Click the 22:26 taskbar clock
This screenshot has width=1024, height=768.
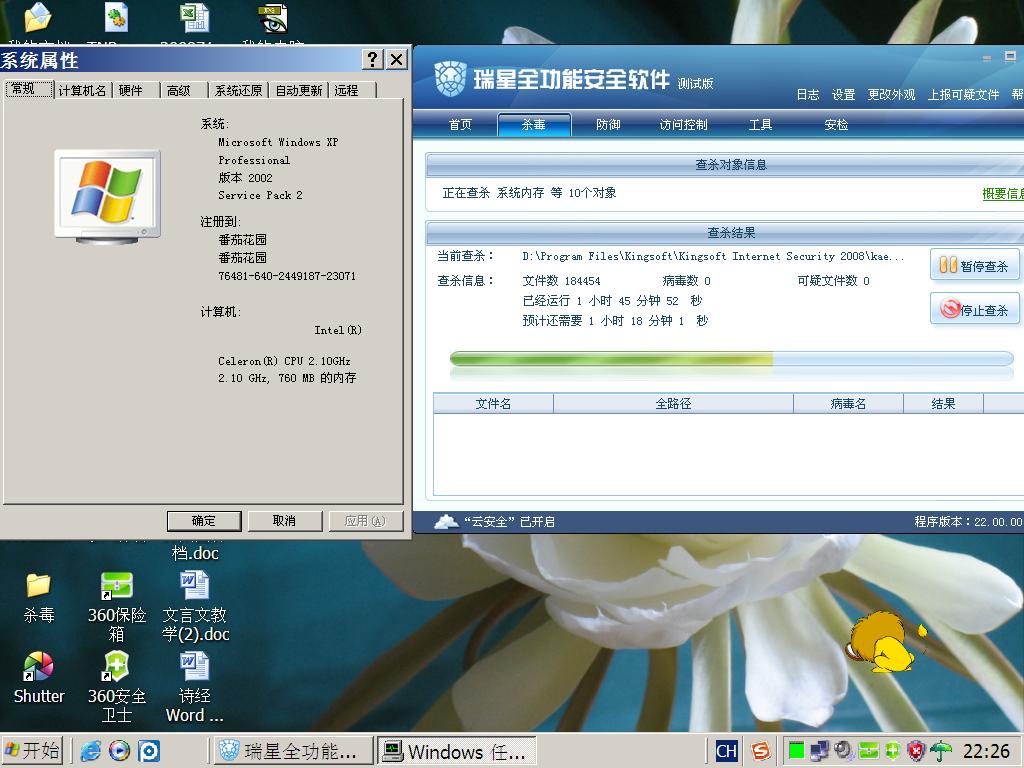[986, 751]
